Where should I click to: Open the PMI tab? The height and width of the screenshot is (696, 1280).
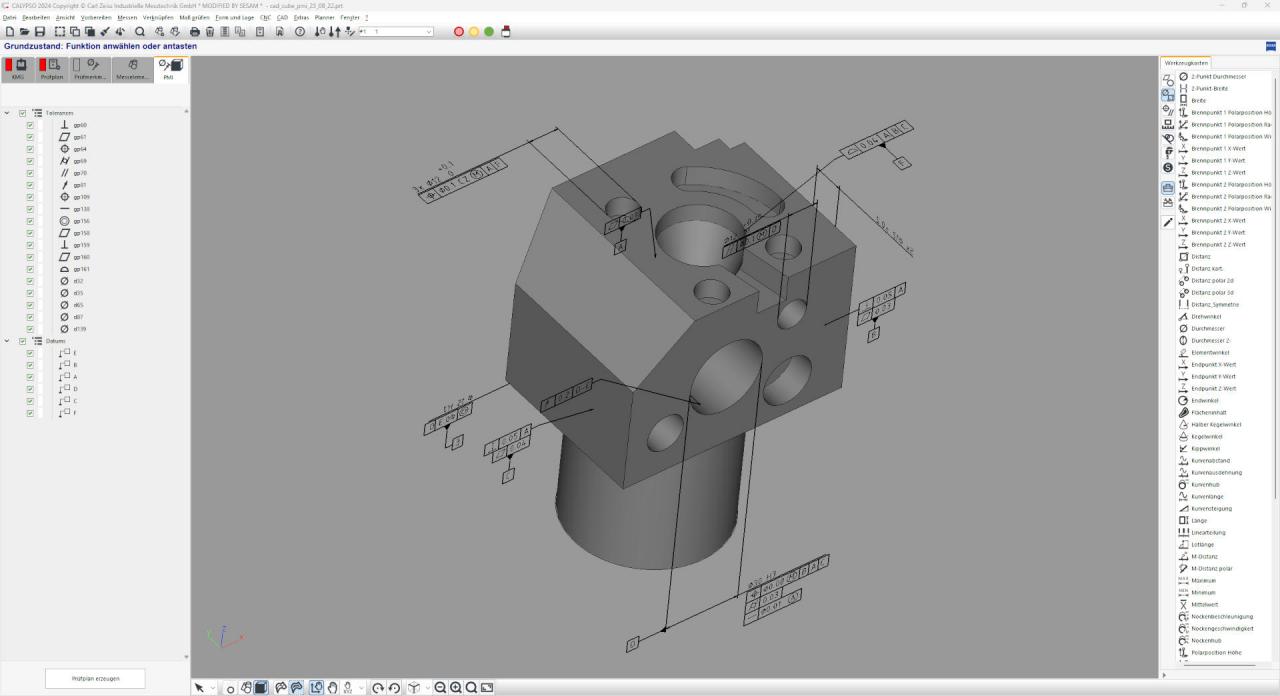169,69
